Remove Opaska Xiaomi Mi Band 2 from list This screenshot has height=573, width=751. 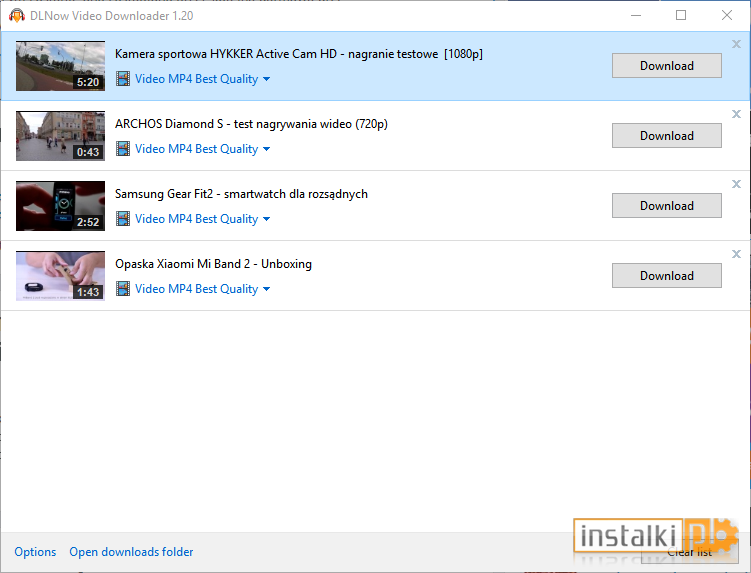pyautogui.click(x=736, y=254)
